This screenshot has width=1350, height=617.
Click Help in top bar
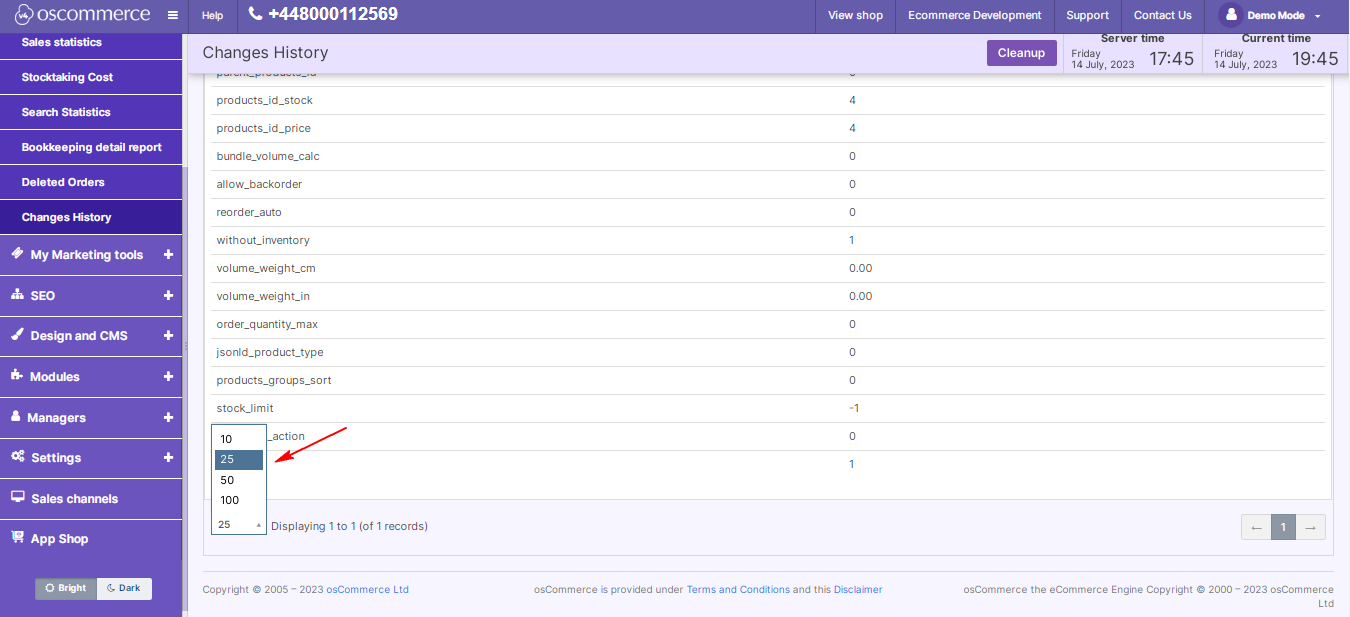[213, 16]
